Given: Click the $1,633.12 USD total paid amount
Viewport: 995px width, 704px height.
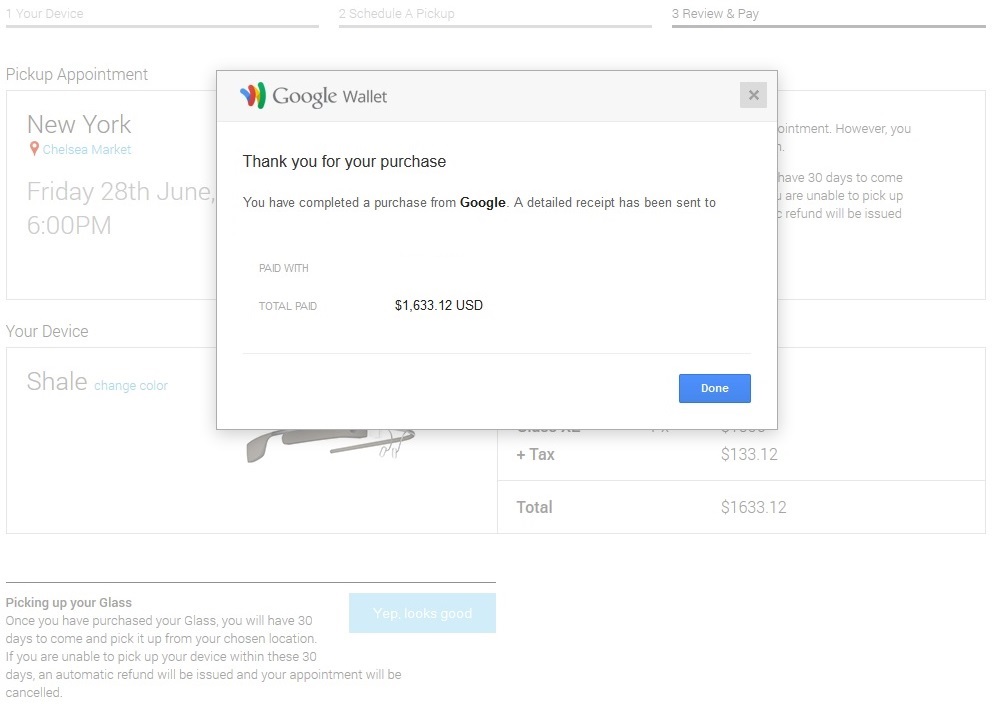Looking at the screenshot, I should point(438,305).
